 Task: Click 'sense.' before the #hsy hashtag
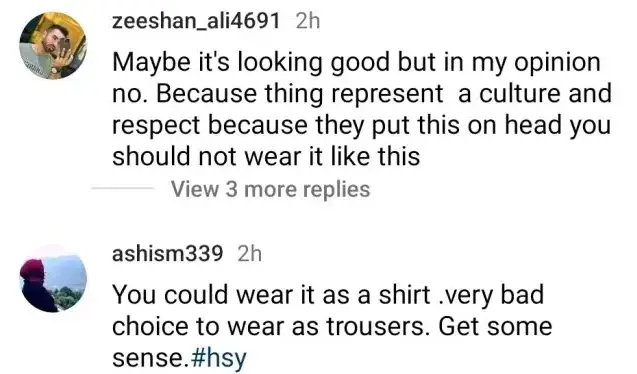click(151, 358)
